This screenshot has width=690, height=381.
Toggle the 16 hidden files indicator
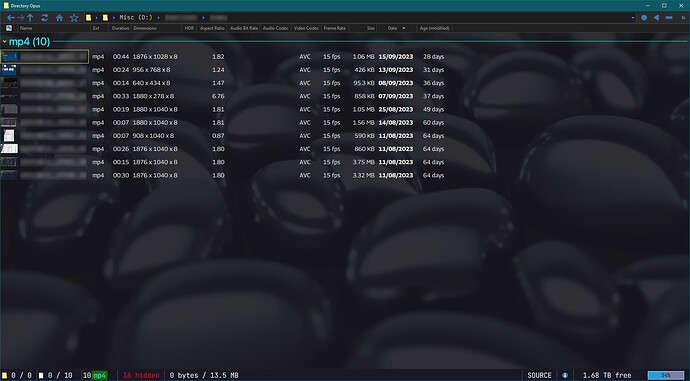(141, 375)
